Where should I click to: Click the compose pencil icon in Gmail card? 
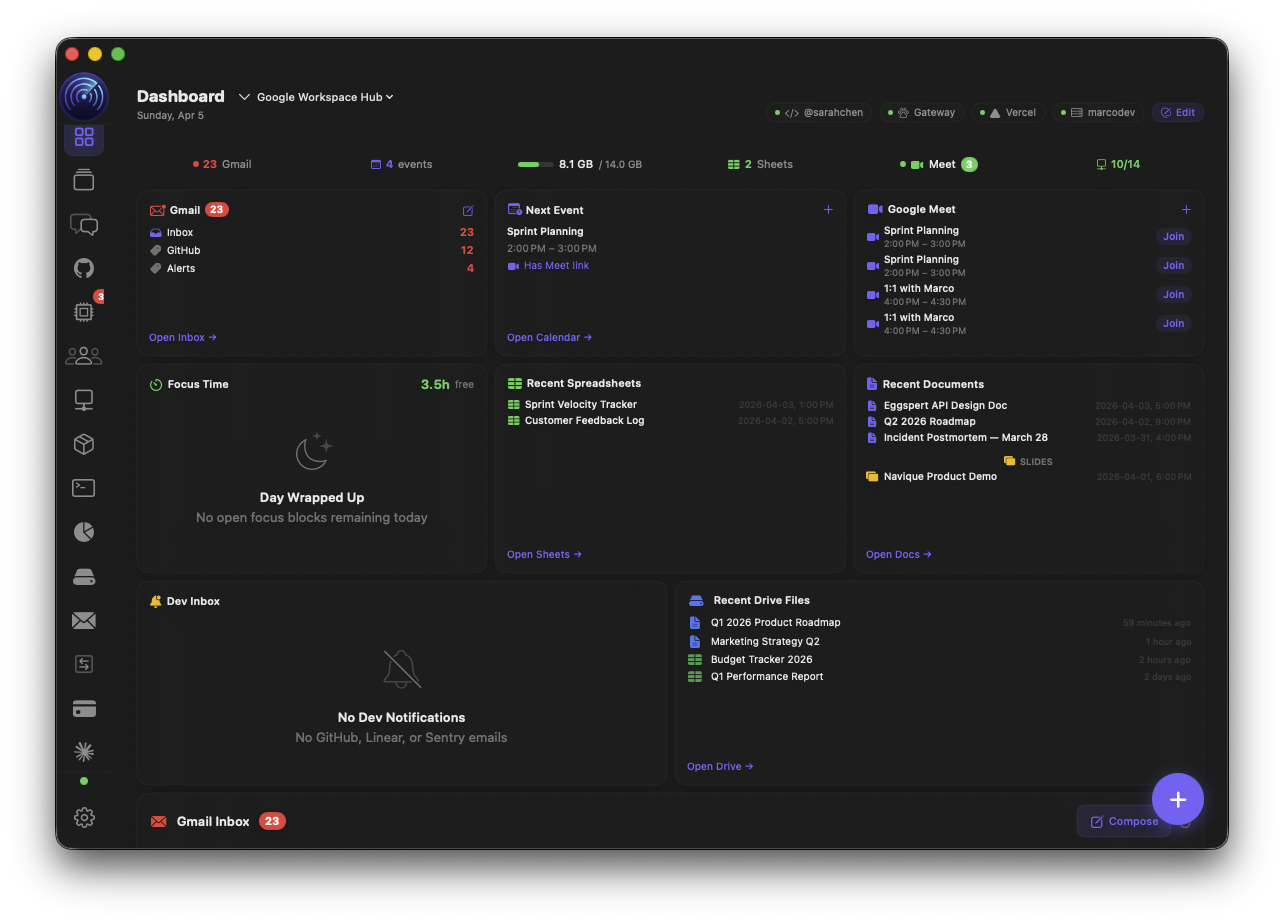coord(468,210)
